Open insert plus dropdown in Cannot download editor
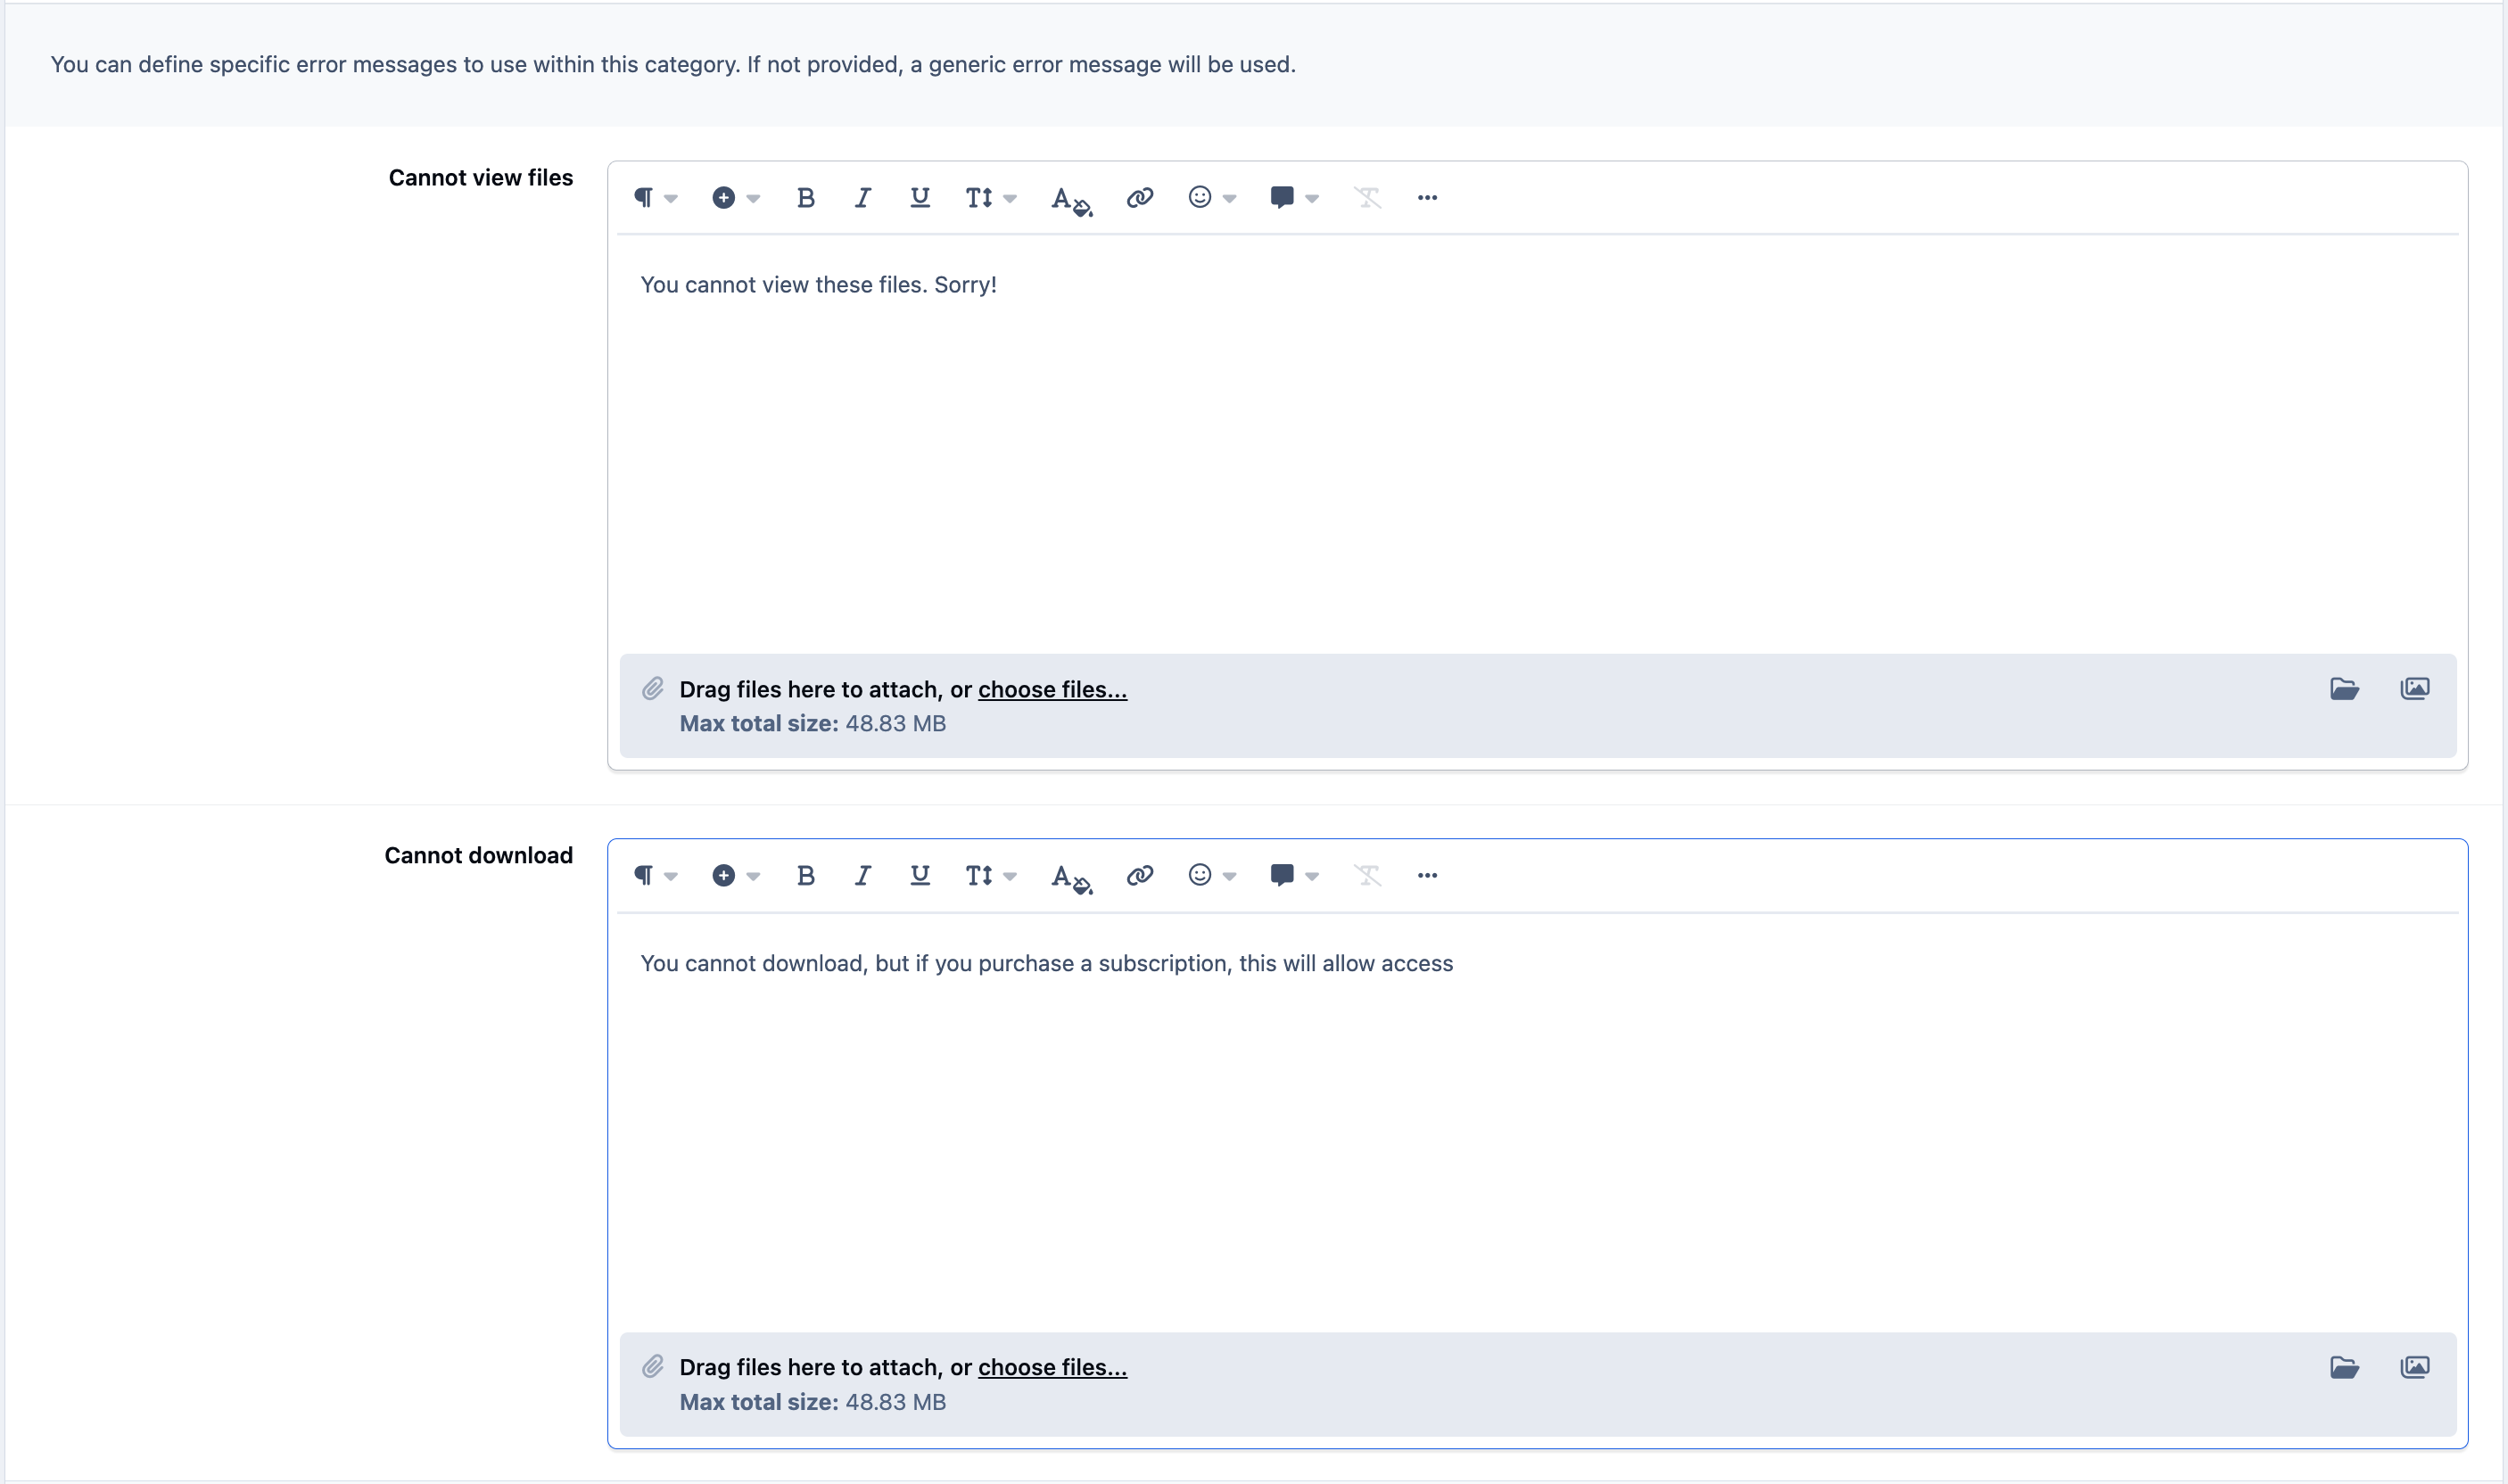The height and width of the screenshot is (1484, 2508). 735,876
